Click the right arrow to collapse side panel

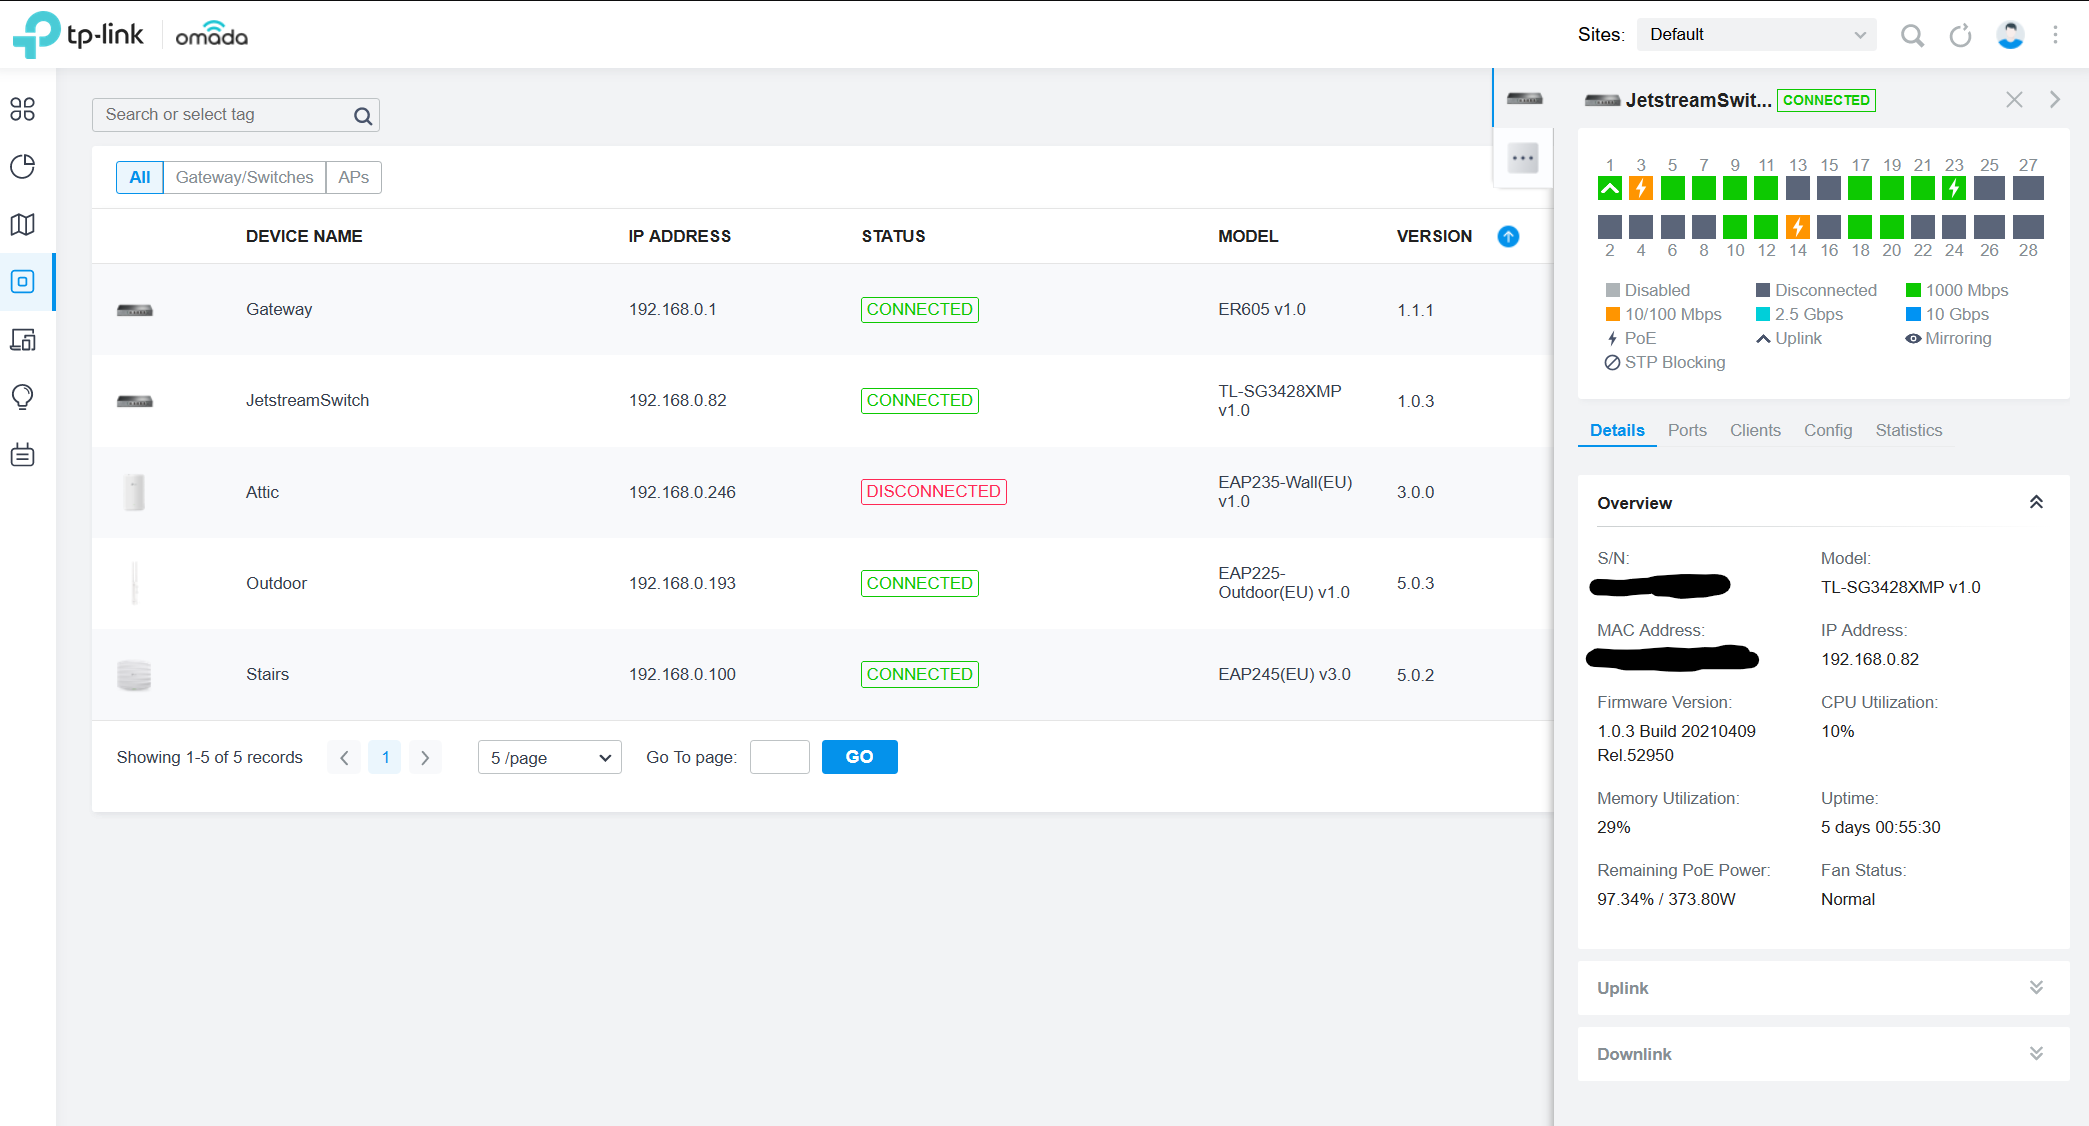pos(2055,100)
